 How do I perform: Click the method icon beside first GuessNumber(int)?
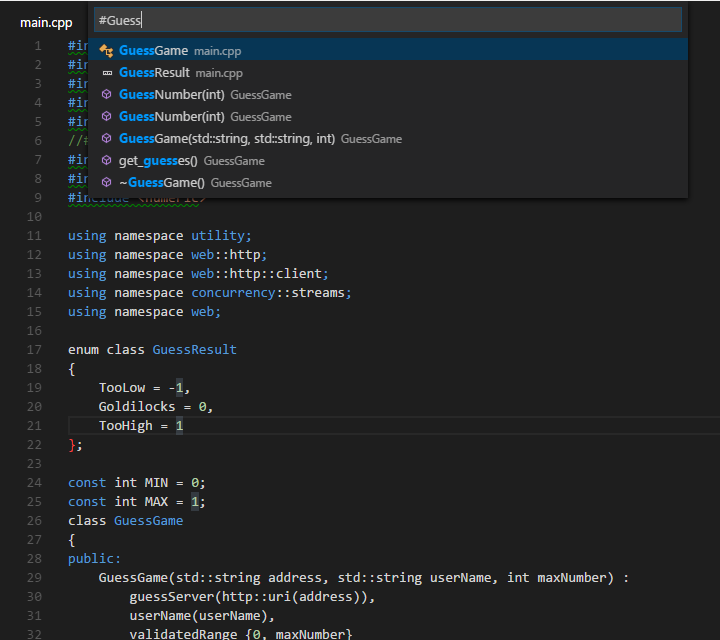[x=106, y=95]
